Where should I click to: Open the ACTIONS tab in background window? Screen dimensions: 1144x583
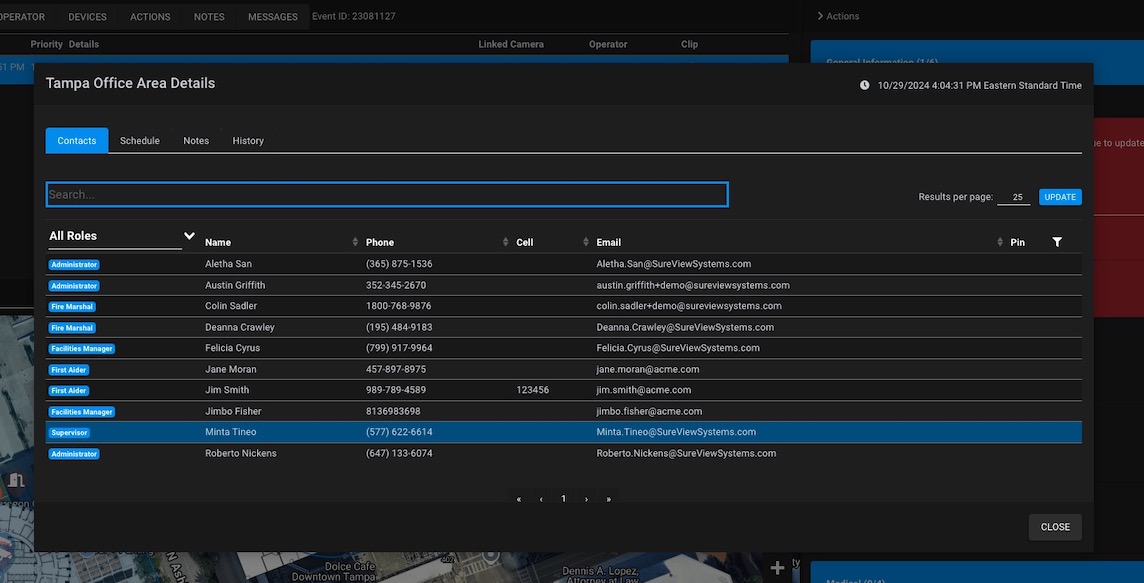tap(150, 17)
